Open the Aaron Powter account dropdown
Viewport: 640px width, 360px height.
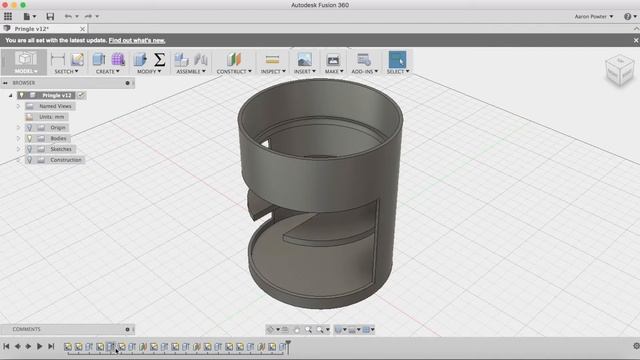pyautogui.click(x=594, y=17)
